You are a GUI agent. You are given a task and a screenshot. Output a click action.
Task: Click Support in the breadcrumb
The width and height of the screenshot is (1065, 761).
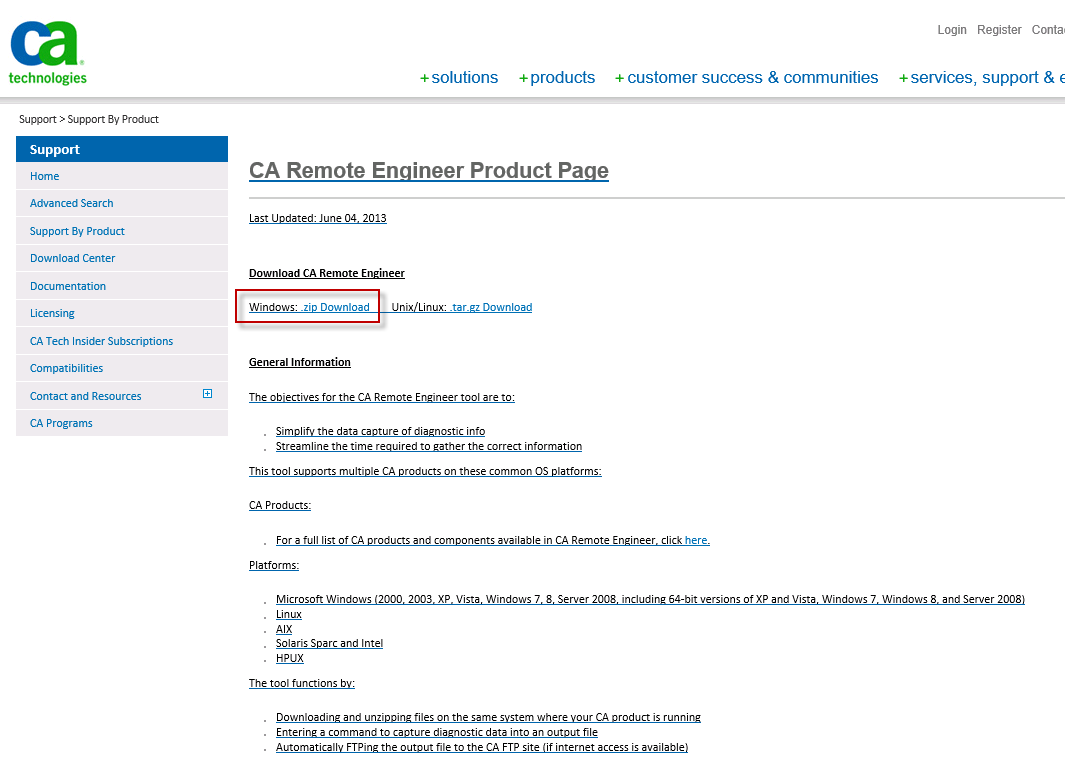(38, 119)
